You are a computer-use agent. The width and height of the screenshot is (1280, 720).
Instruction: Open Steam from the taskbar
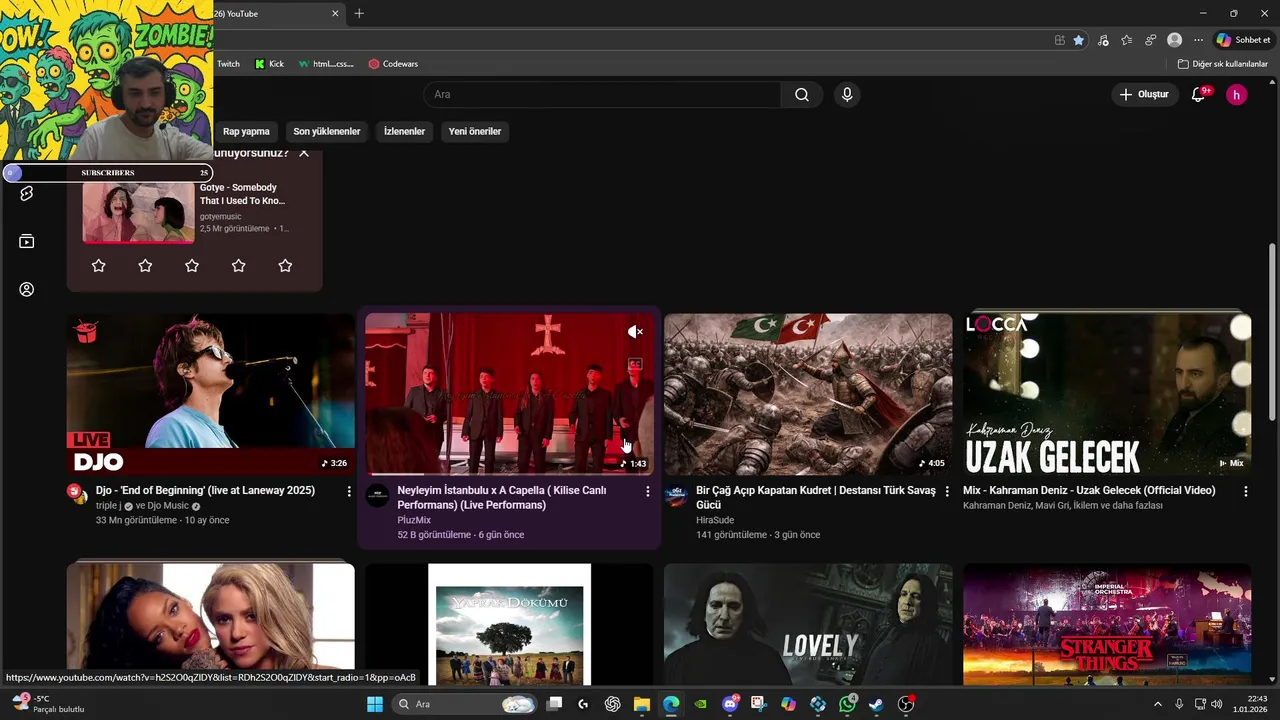(876, 704)
